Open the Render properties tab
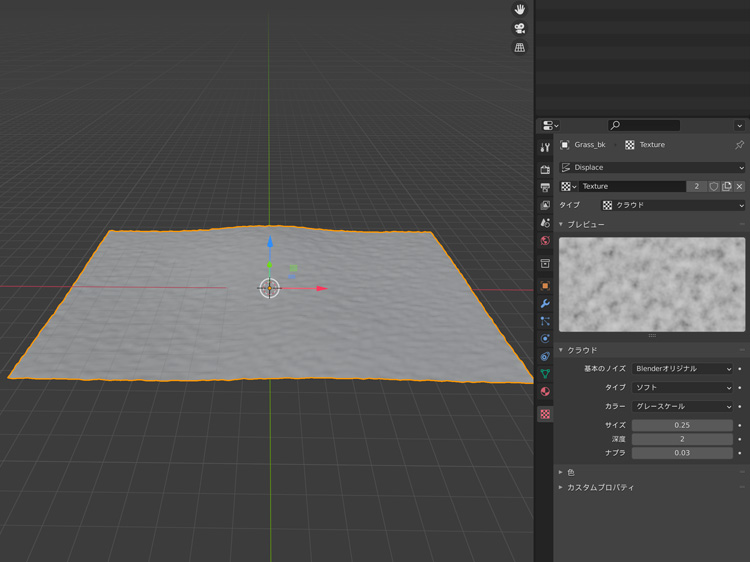 point(545,170)
